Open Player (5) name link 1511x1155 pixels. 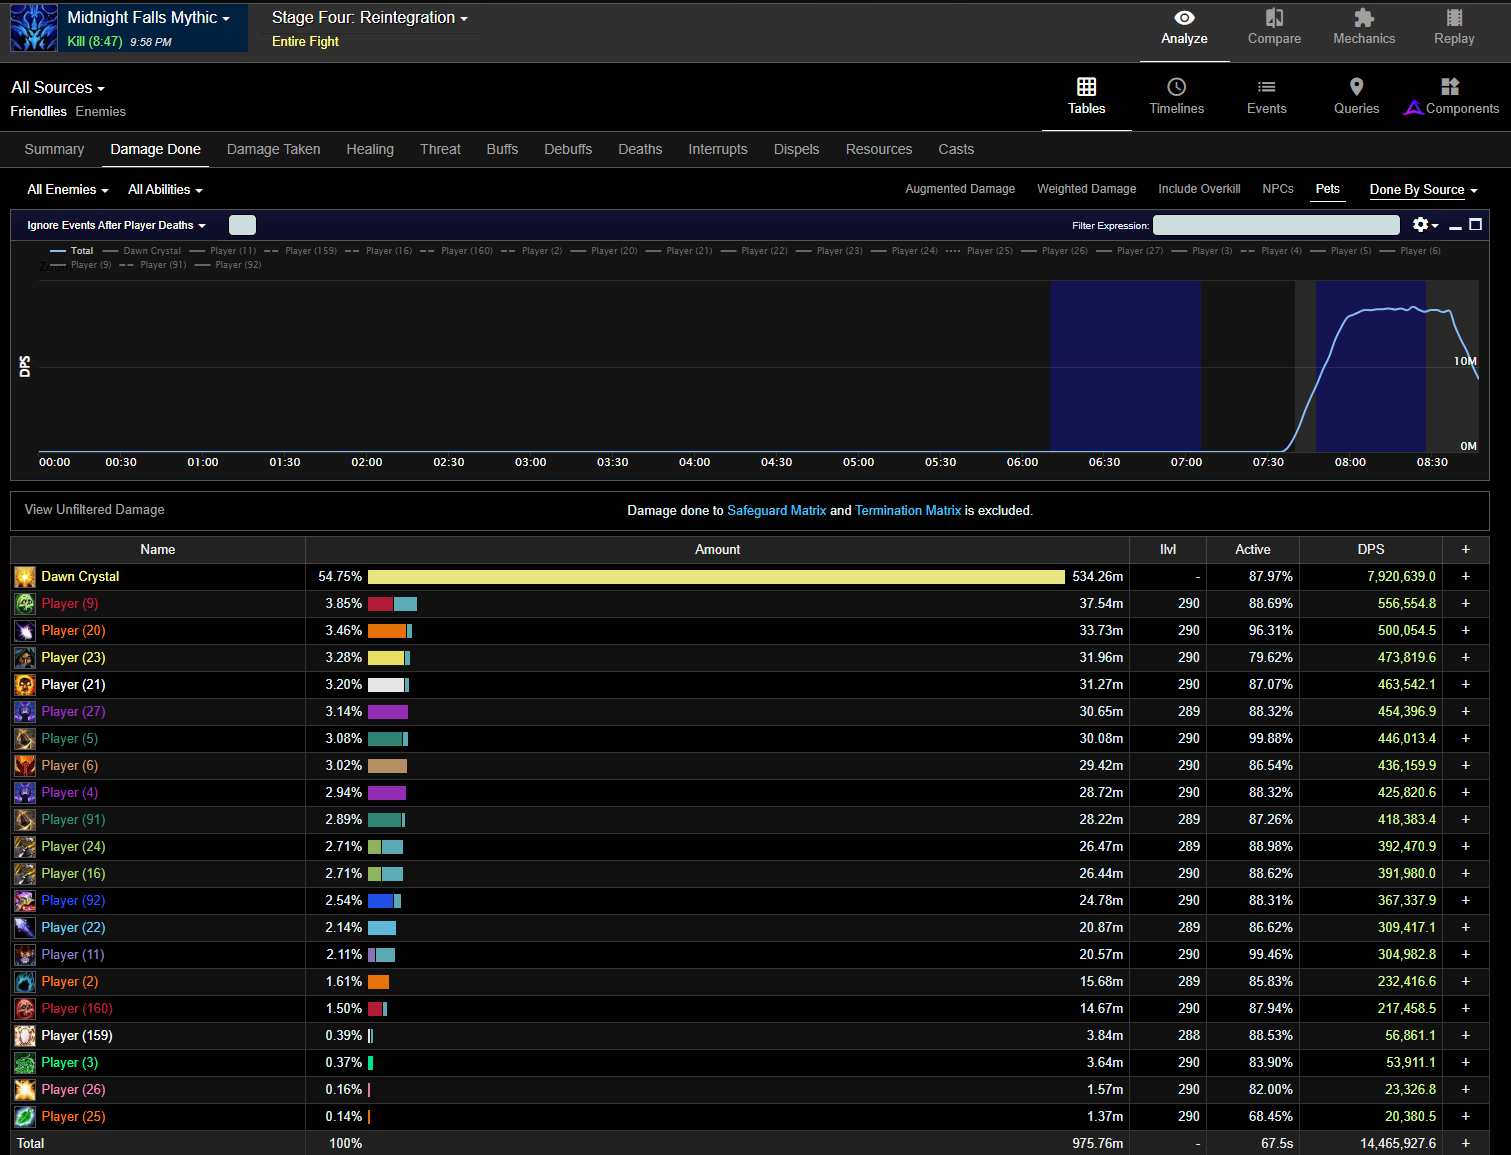pos(69,739)
